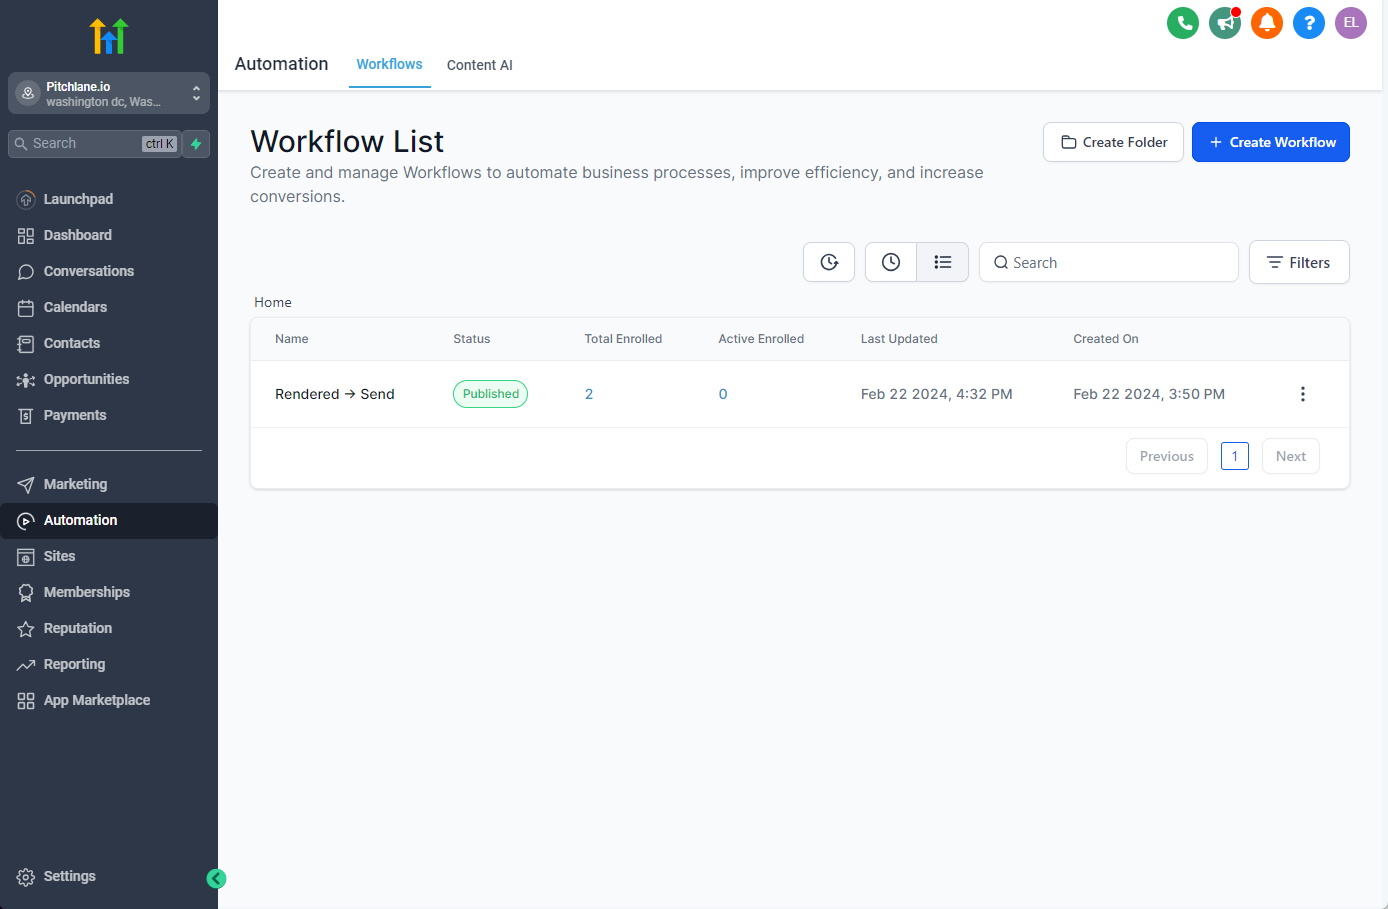The image size is (1388, 909).
Task: Open the Rendered → Send workflow
Action: coord(335,394)
